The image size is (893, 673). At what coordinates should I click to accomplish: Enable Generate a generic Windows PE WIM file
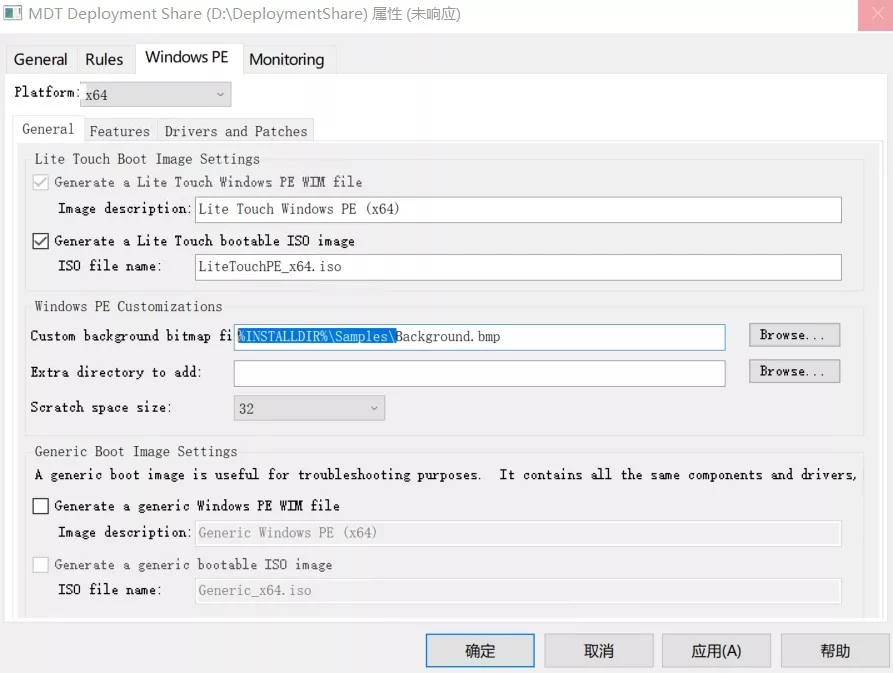coord(41,506)
